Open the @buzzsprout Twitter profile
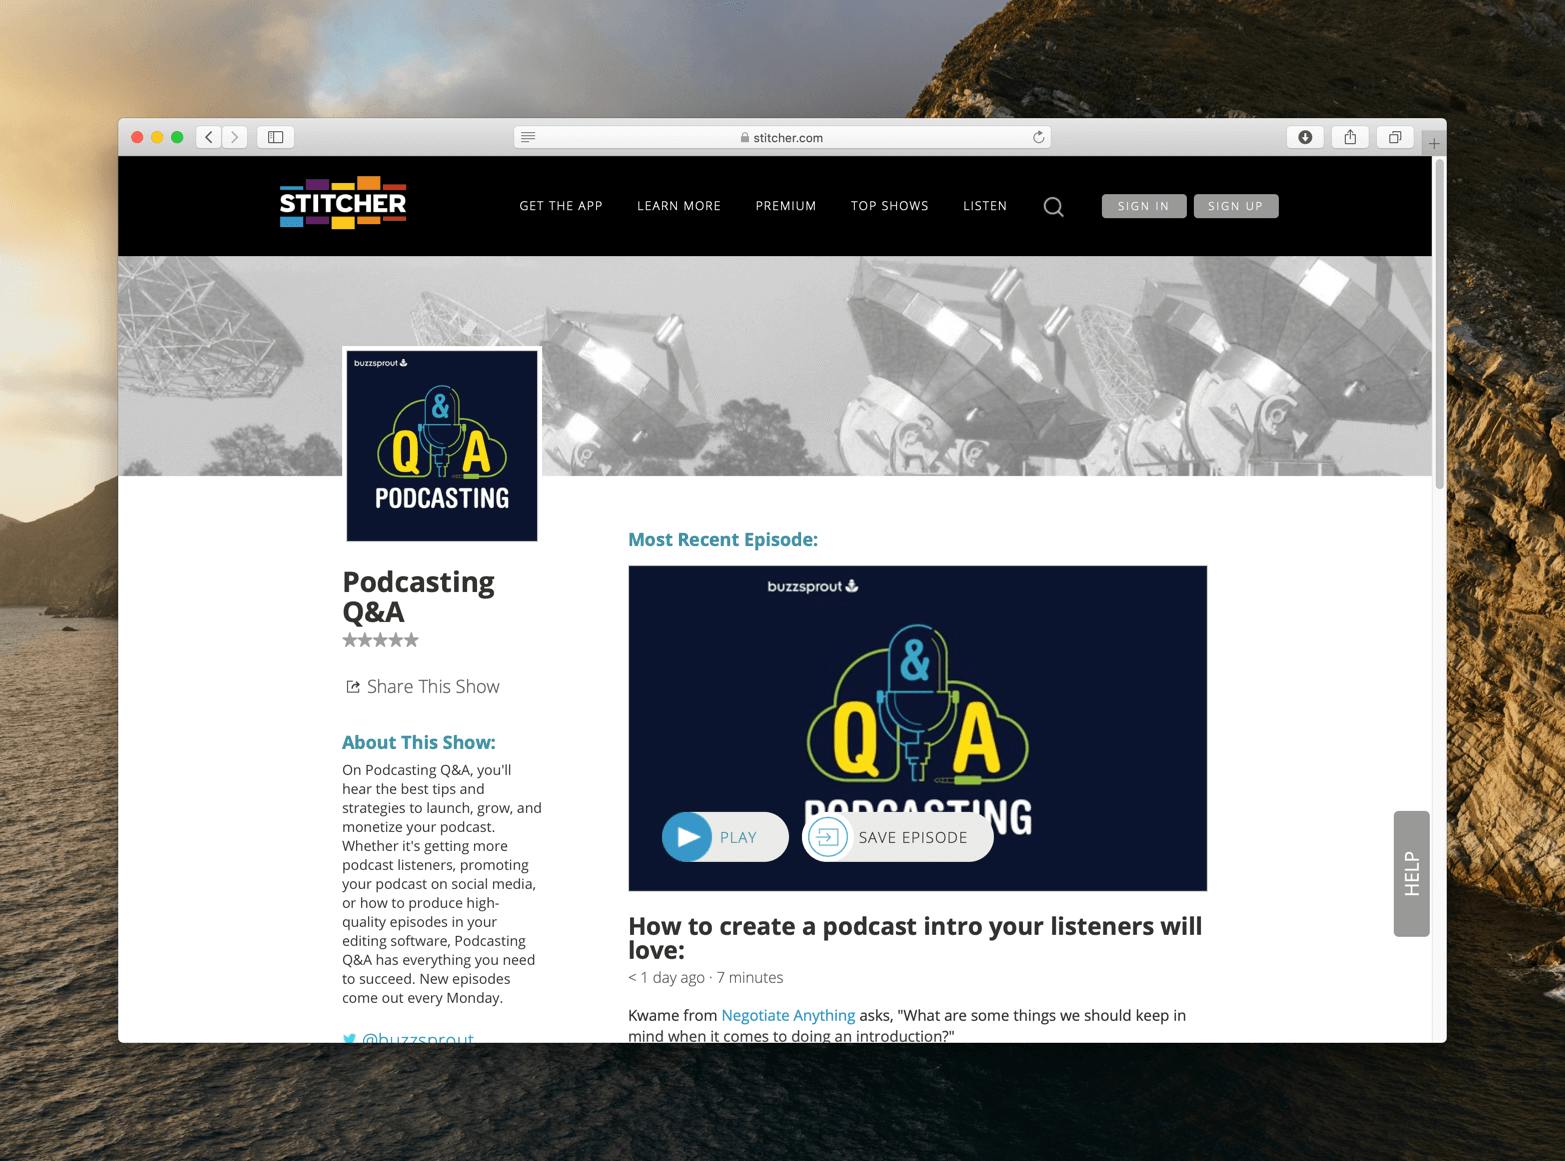Image resolution: width=1565 pixels, height=1161 pixels. coord(419,1040)
